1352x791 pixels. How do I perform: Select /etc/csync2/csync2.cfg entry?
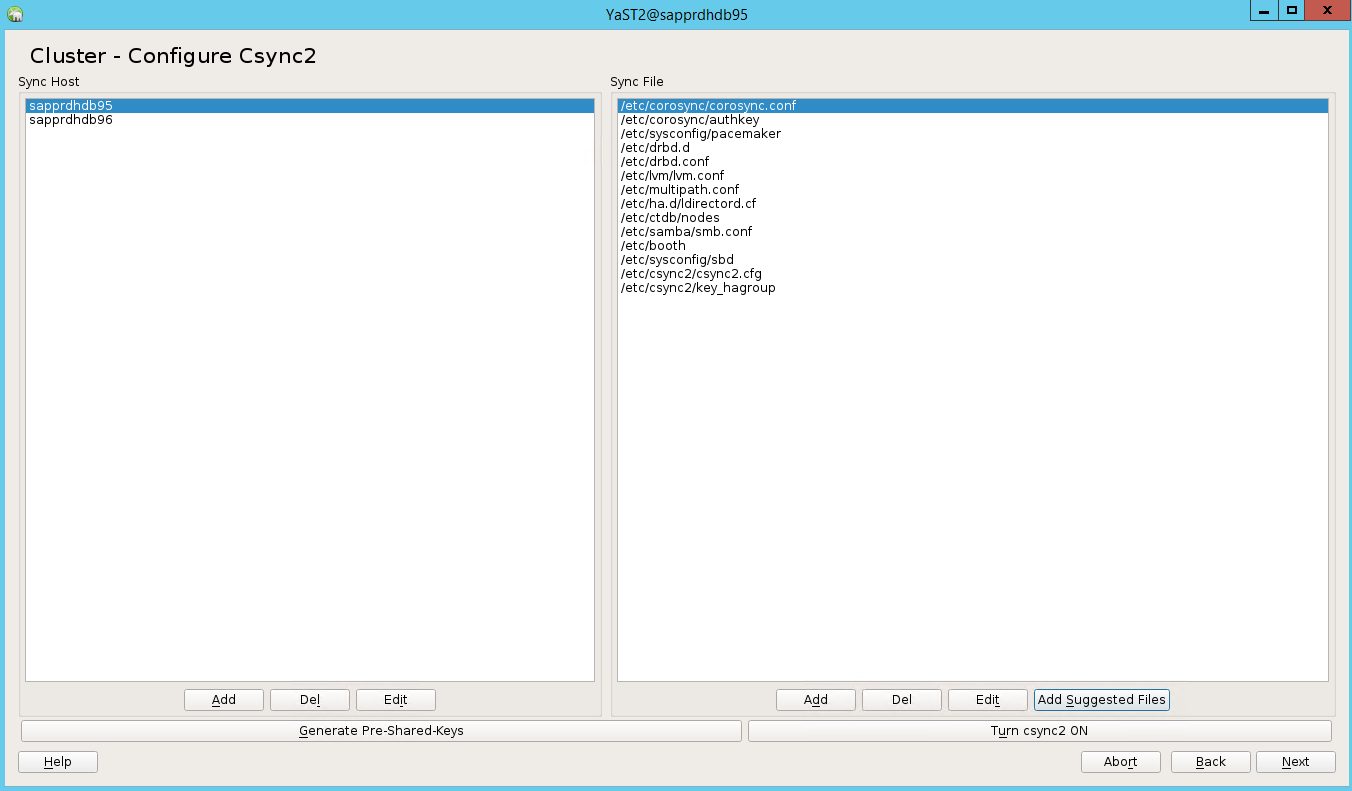972,273
